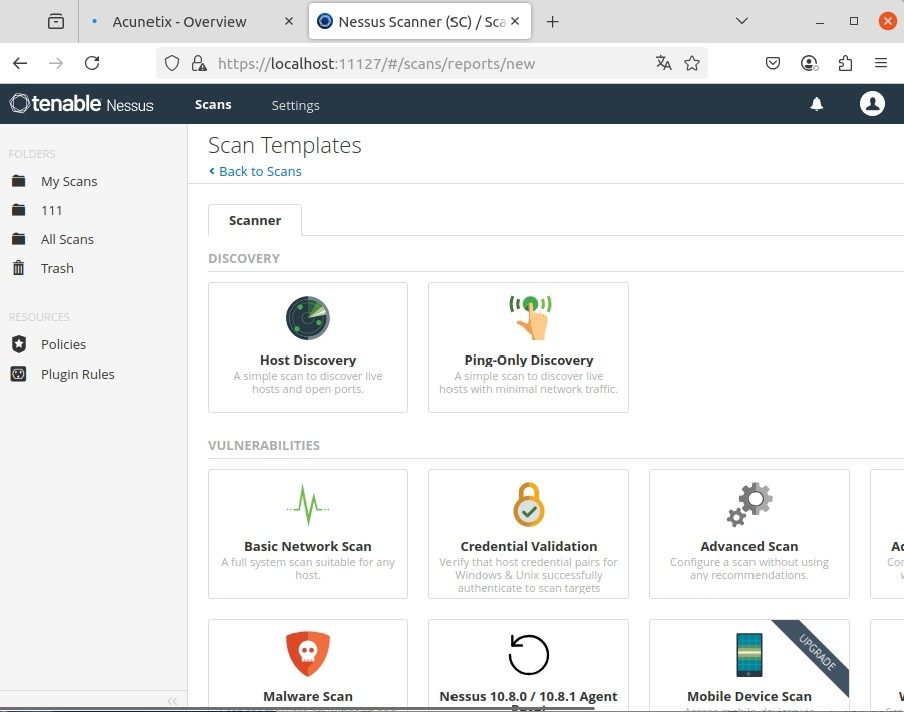The width and height of the screenshot is (904, 712).
Task: Pick the Basic Network Scan pulse icon
Action: click(x=307, y=505)
